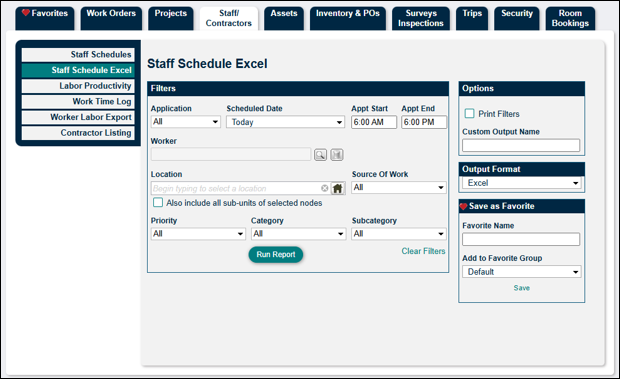Click the Favorite Name field
Viewport: 620px width, 379px height.
pos(521,239)
